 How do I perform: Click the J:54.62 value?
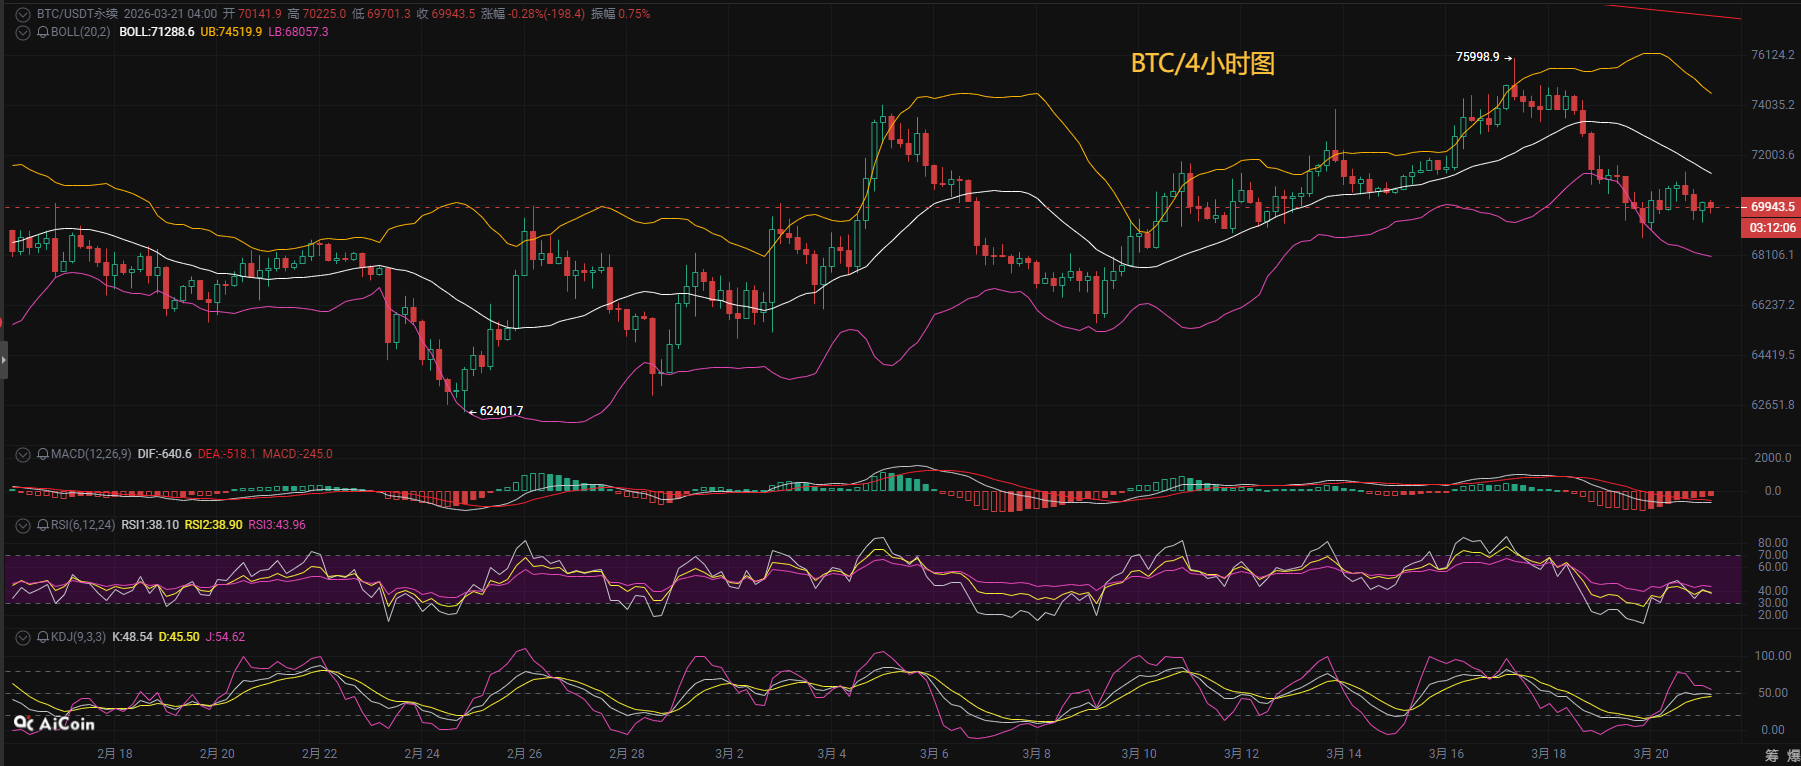click(225, 637)
